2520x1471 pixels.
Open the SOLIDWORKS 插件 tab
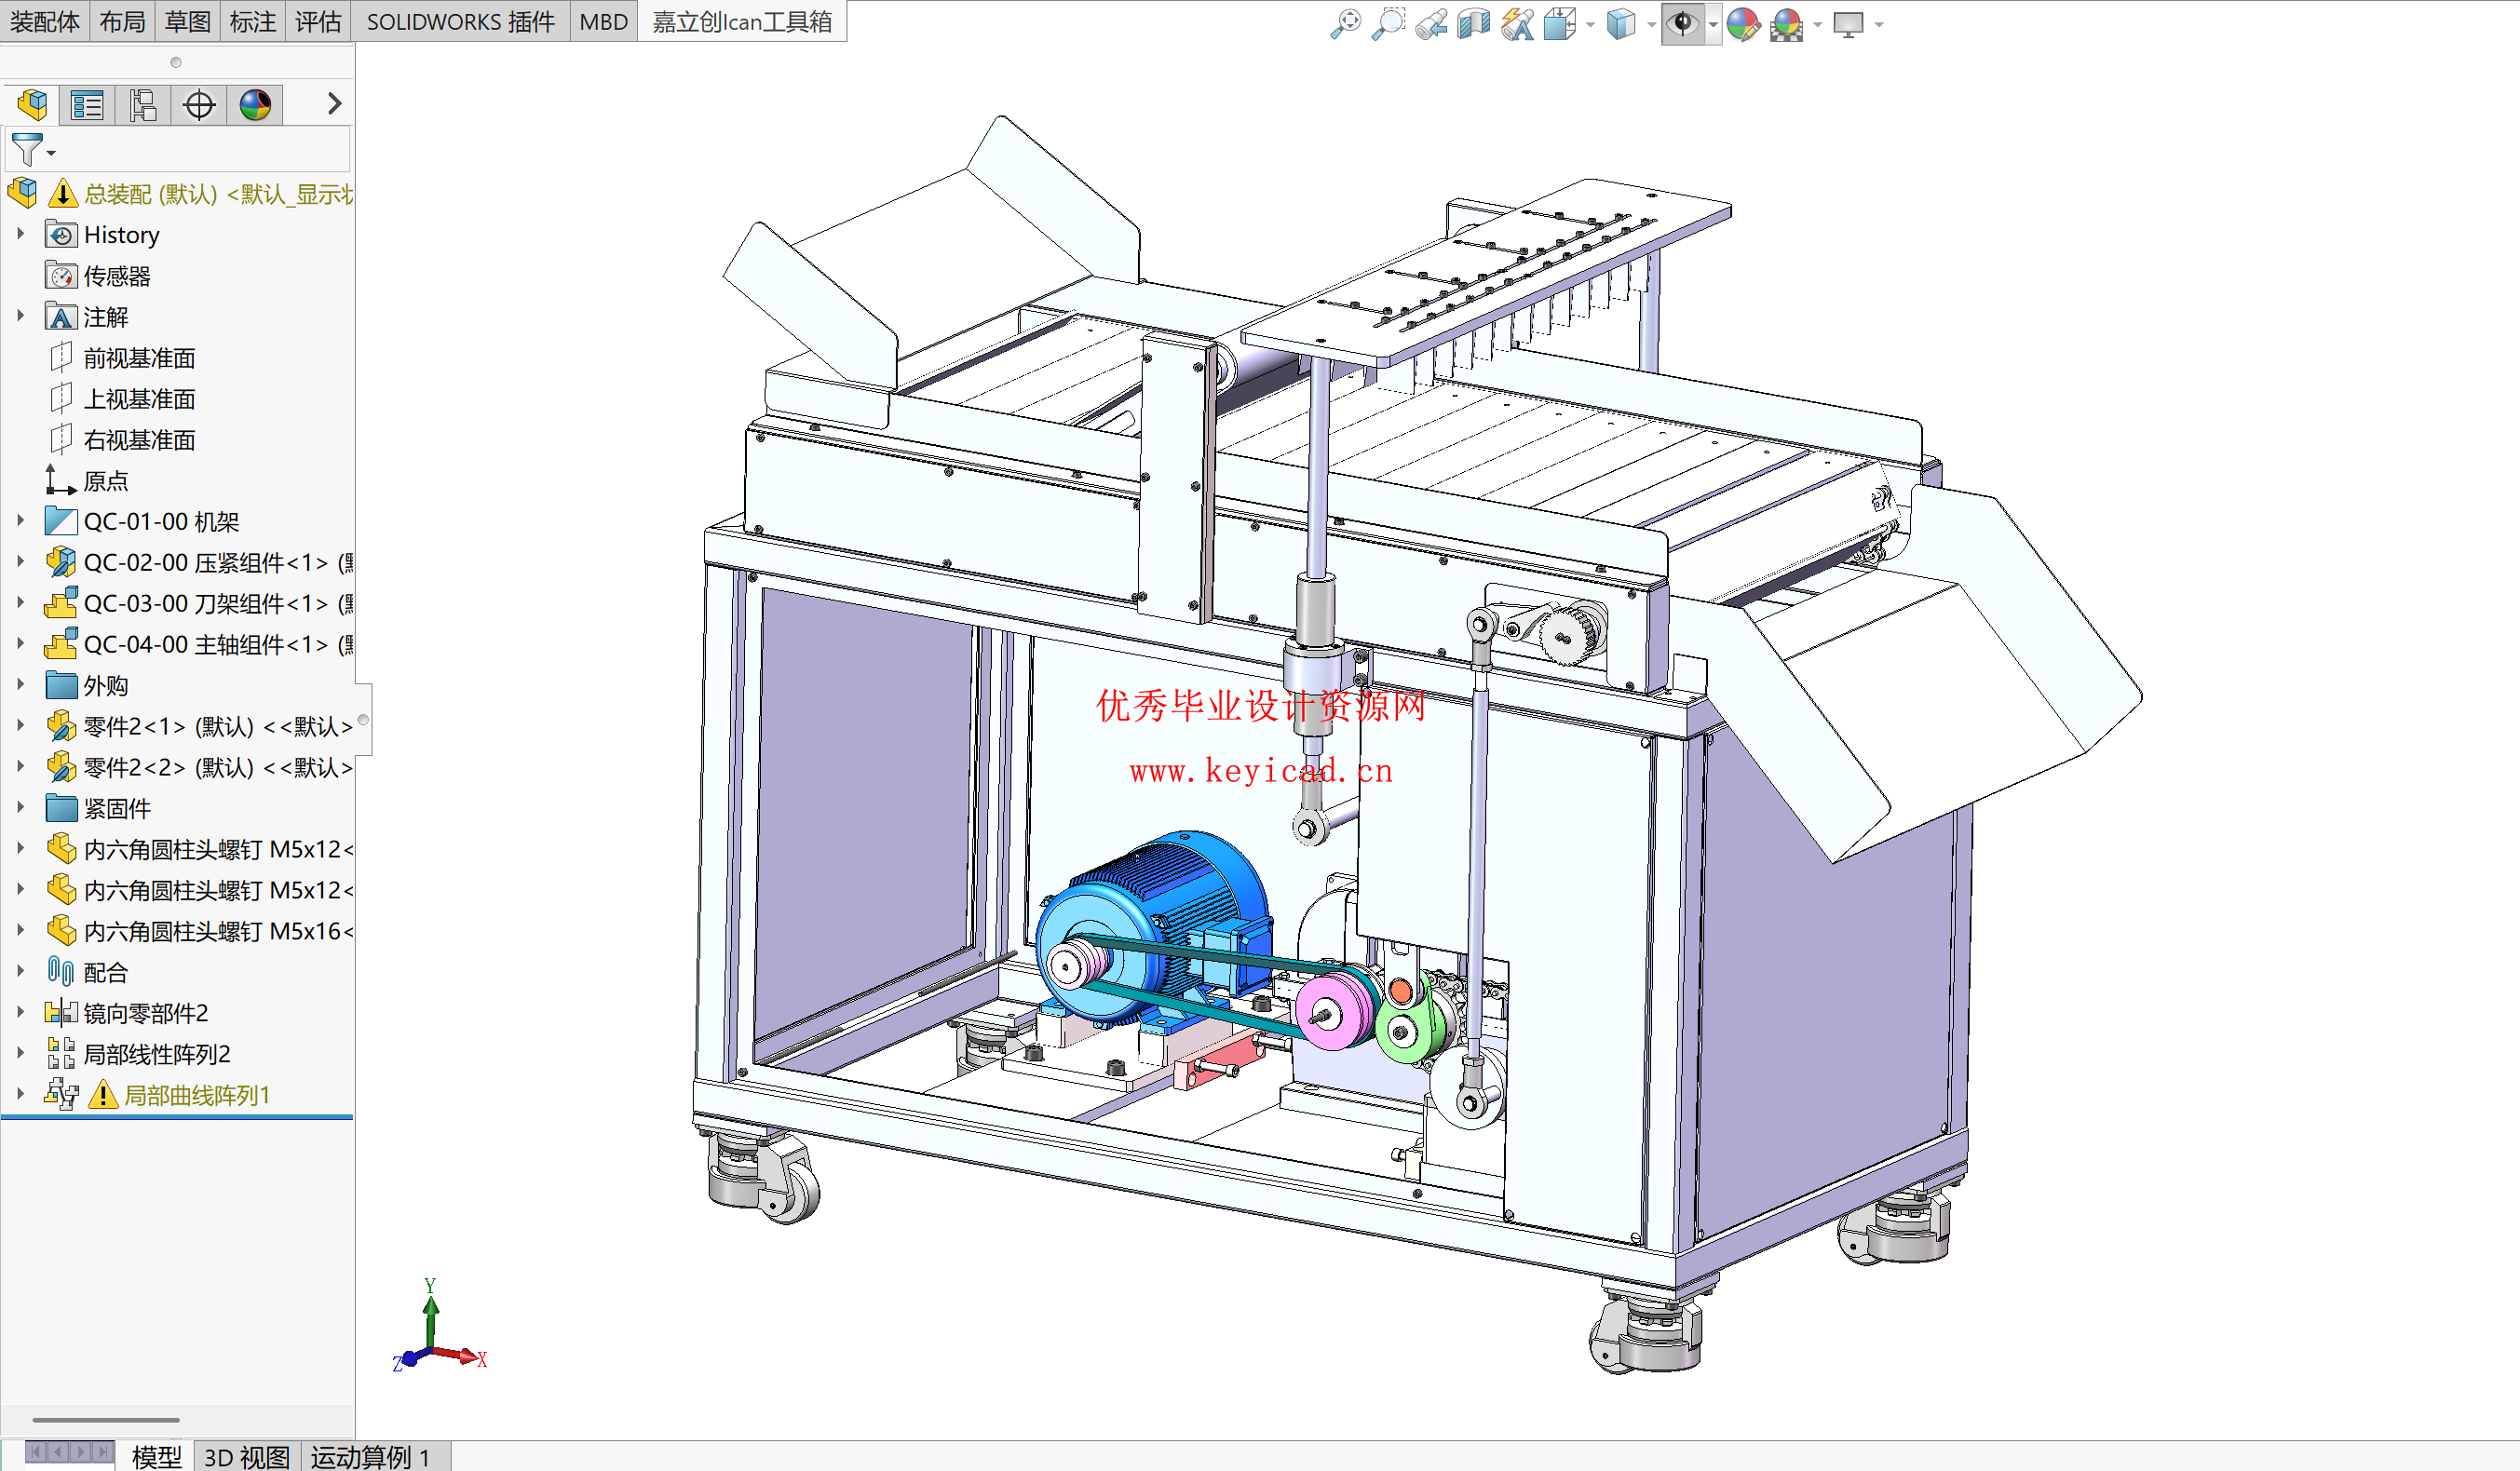click(460, 21)
